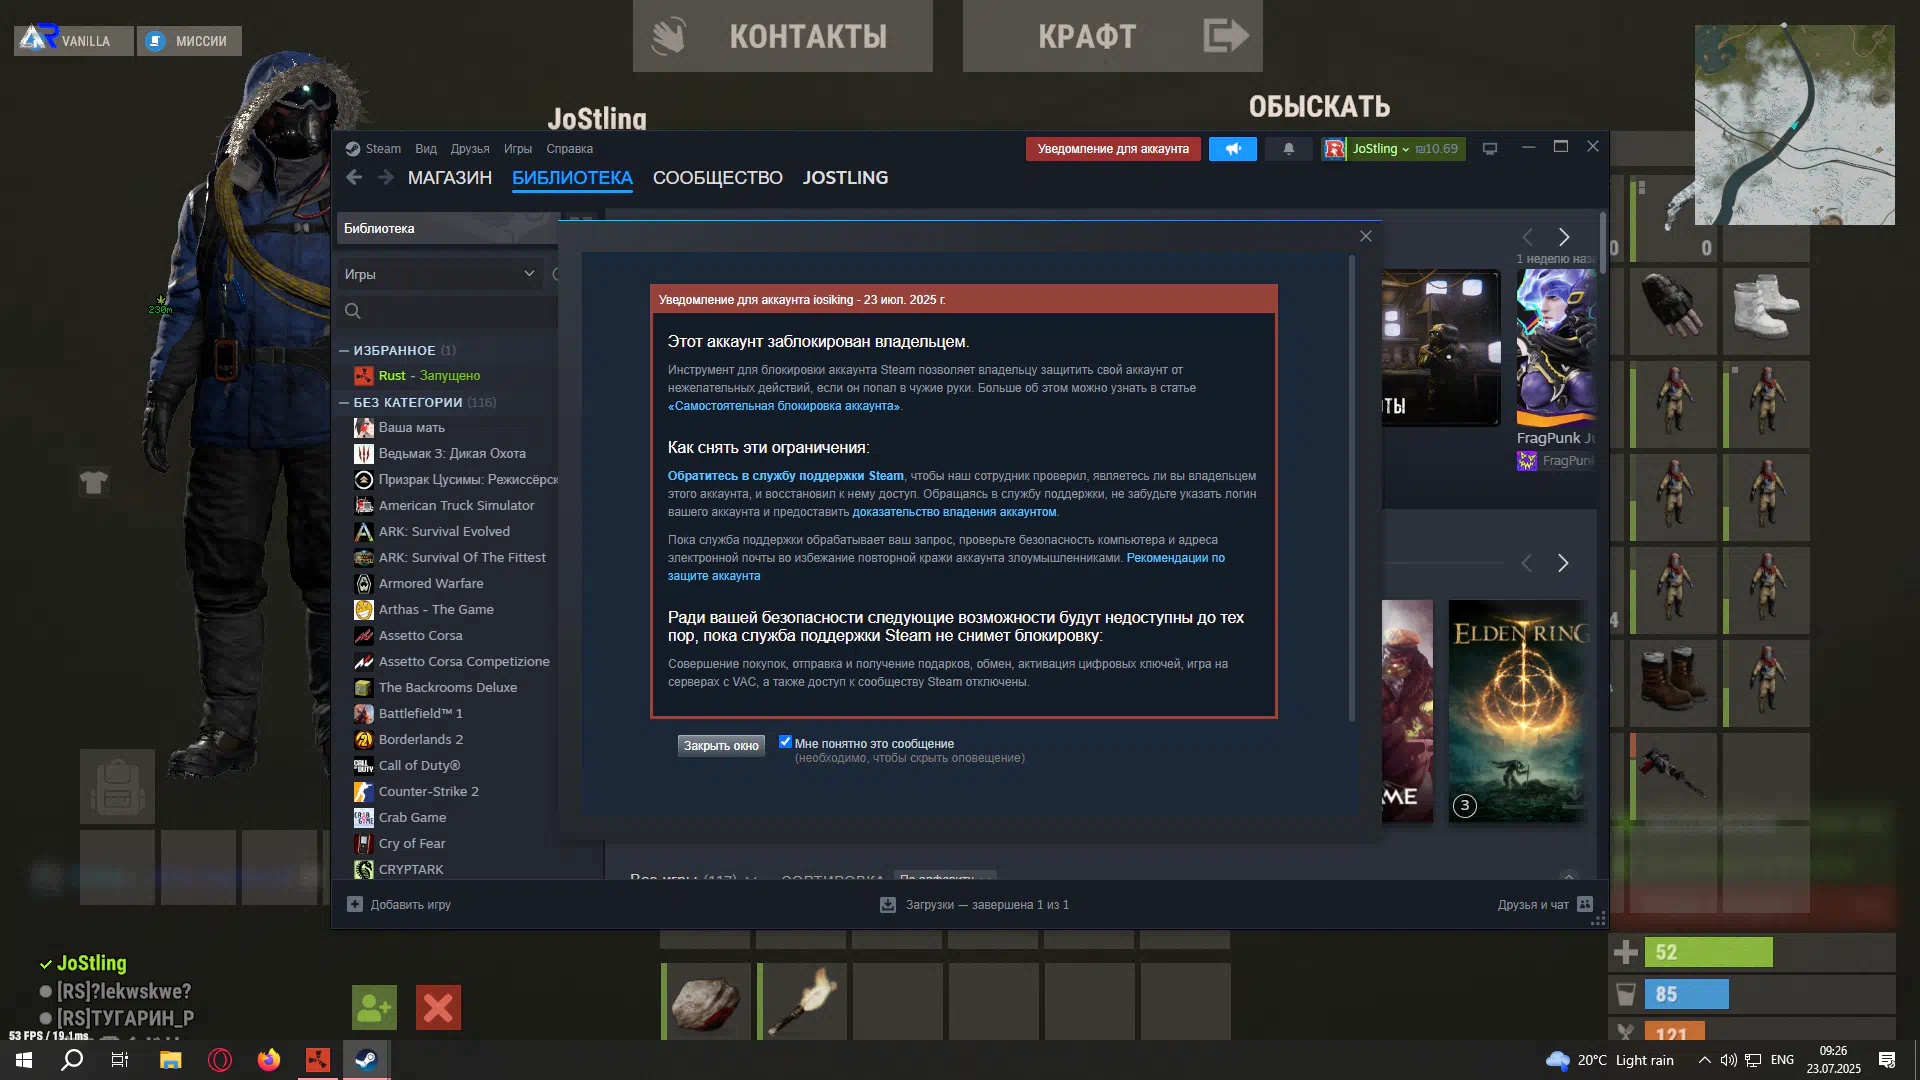Click the brown boots item in loot panel

[1672, 683]
